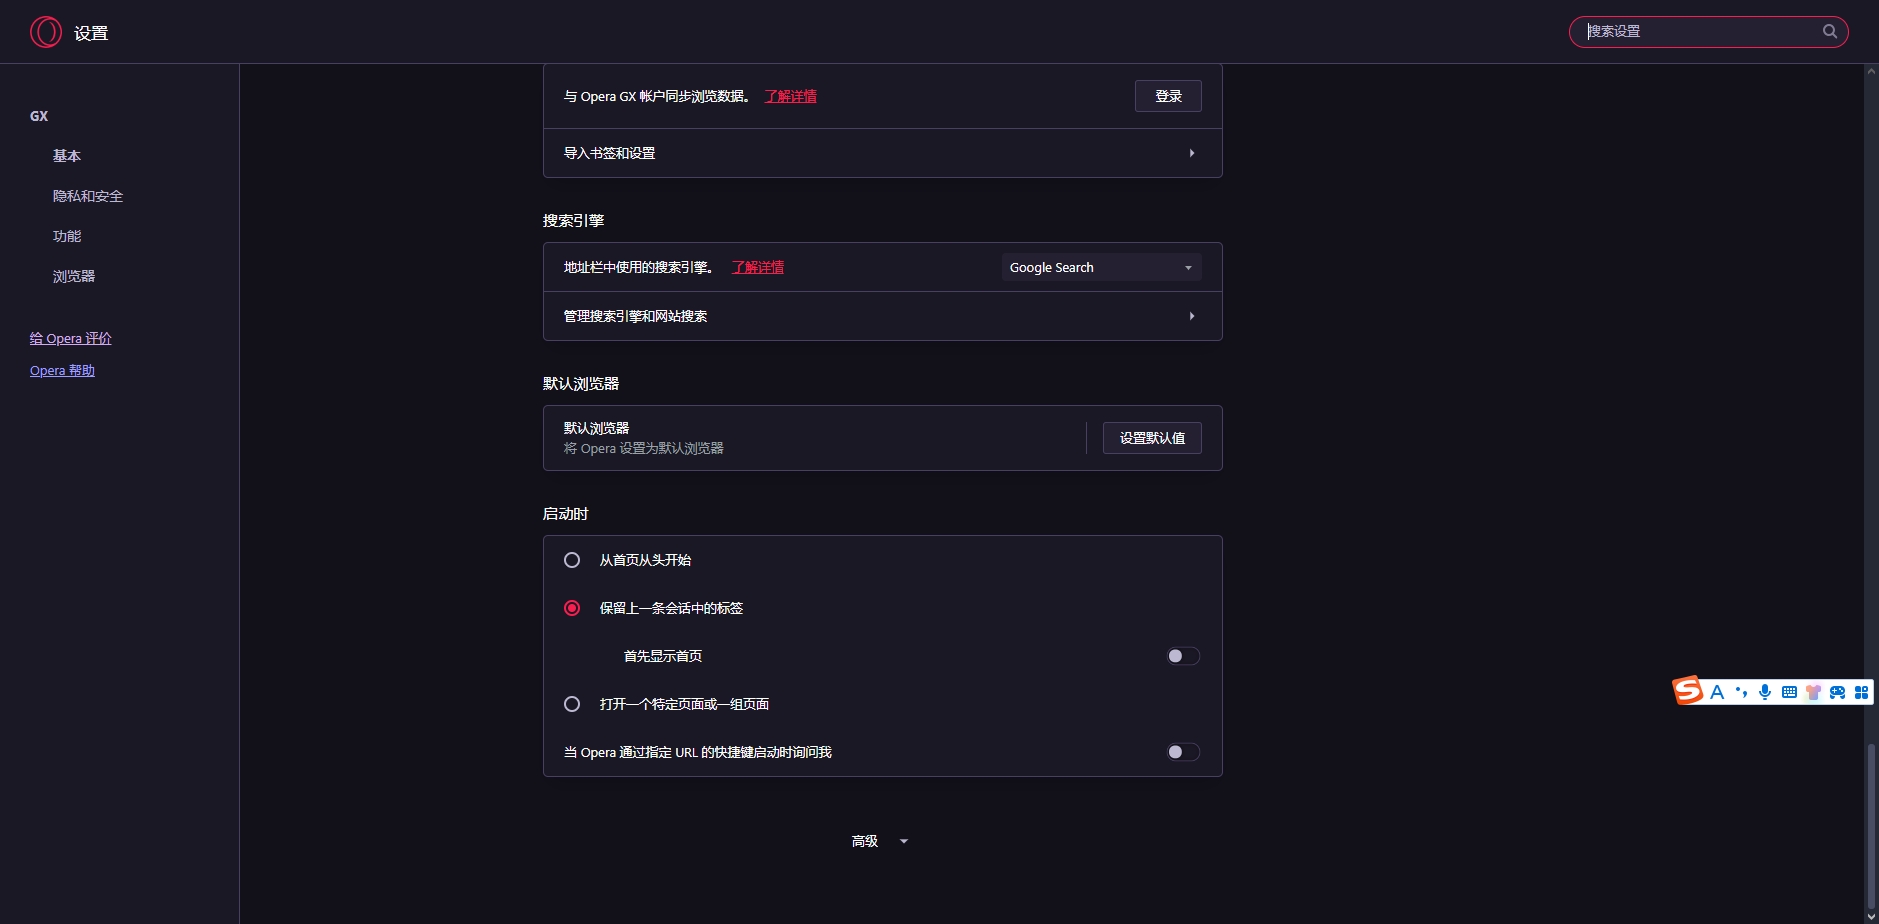Enable the URL shortcut startup prompt toggle
Image resolution: width=1879 pixels, height=924 pixels.
click(1183, 752)
